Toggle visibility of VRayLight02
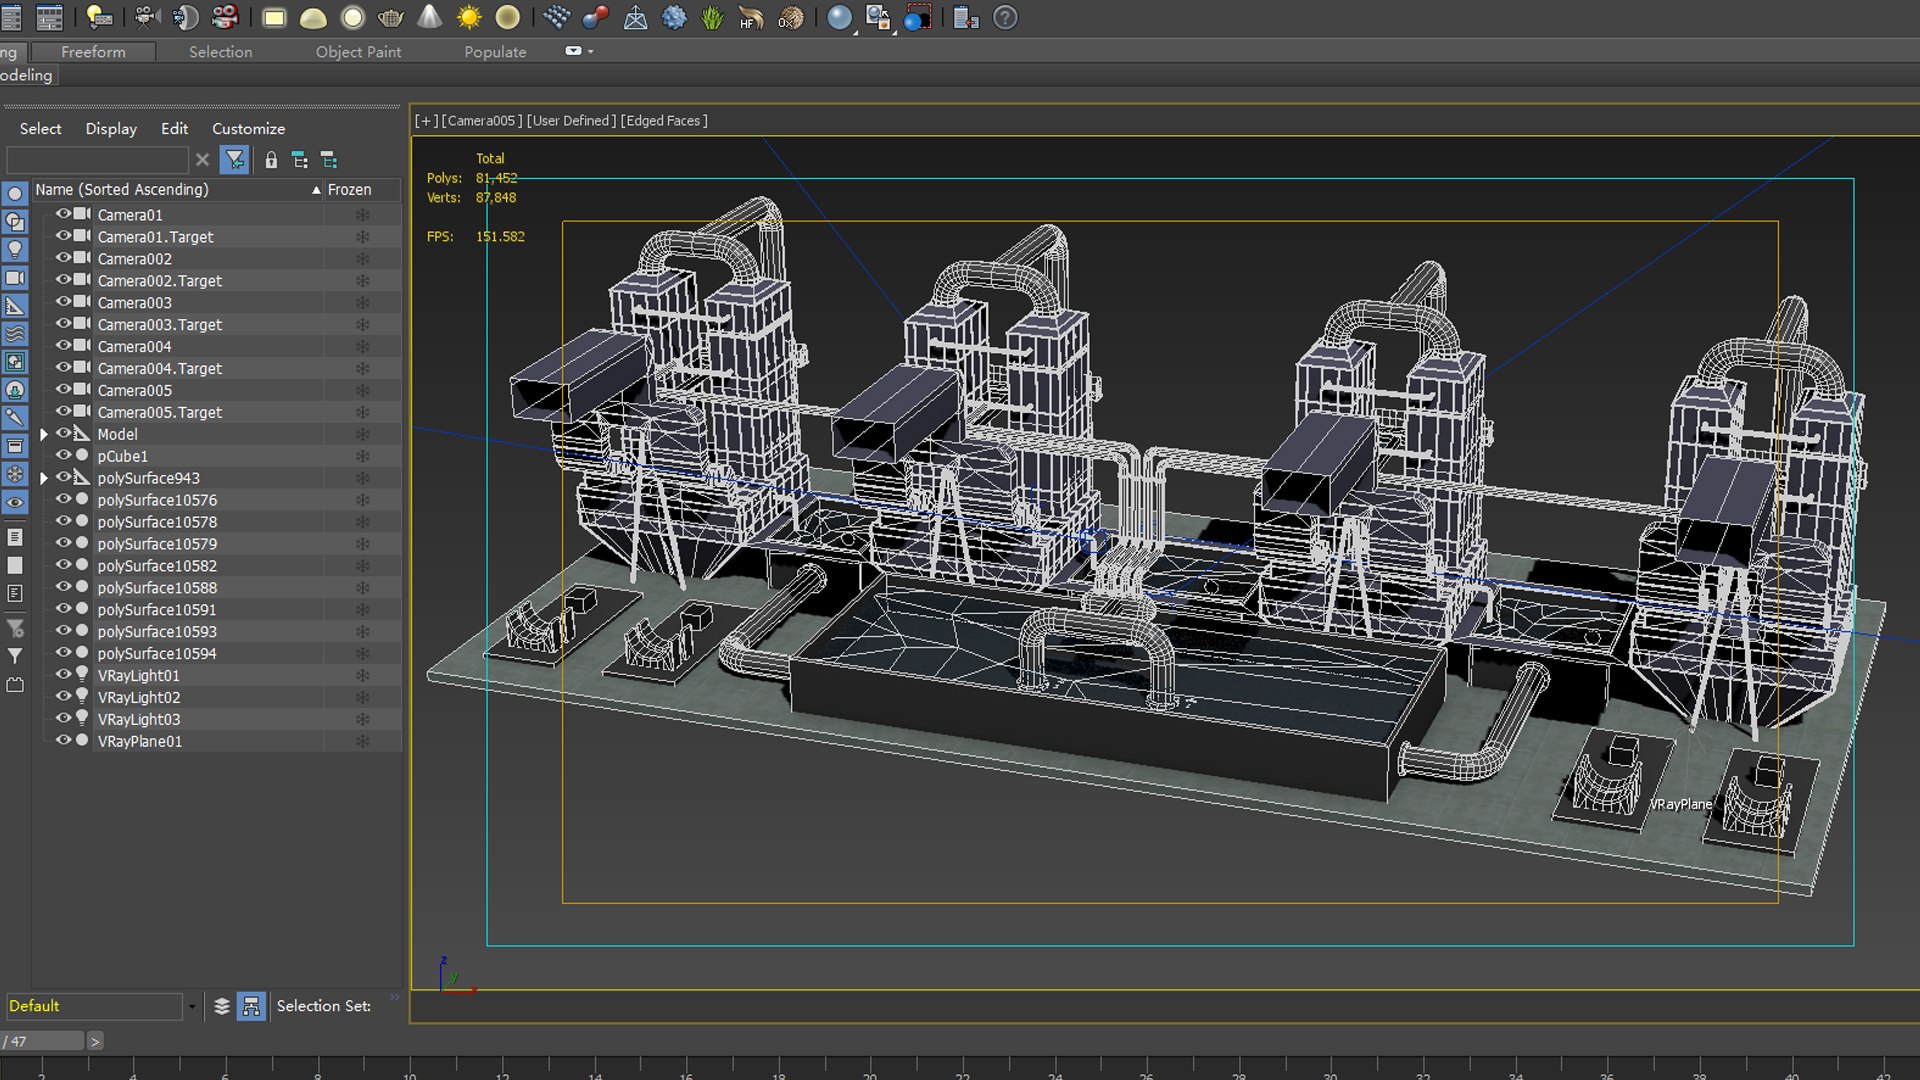 [x=63, y=697]
